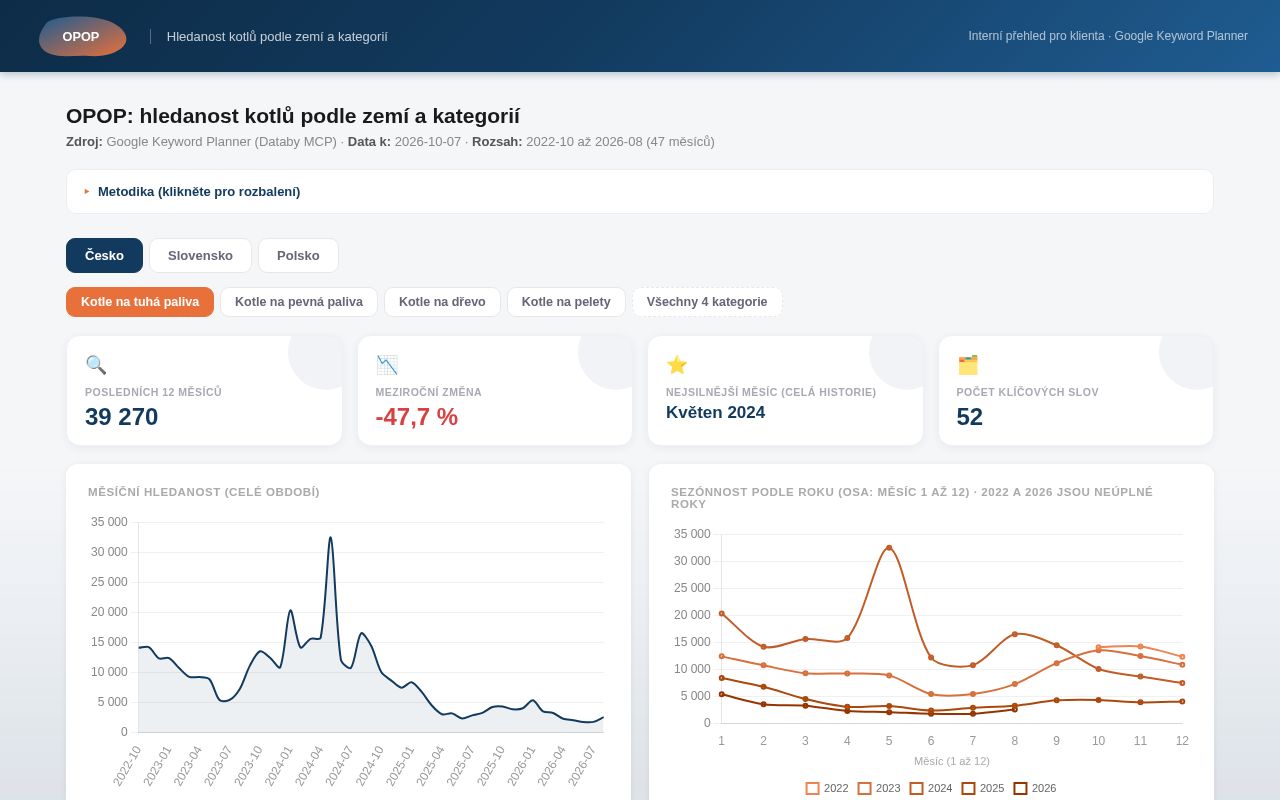
Task: Choose the Kotle na dřevo category
Action: (442, 302)
